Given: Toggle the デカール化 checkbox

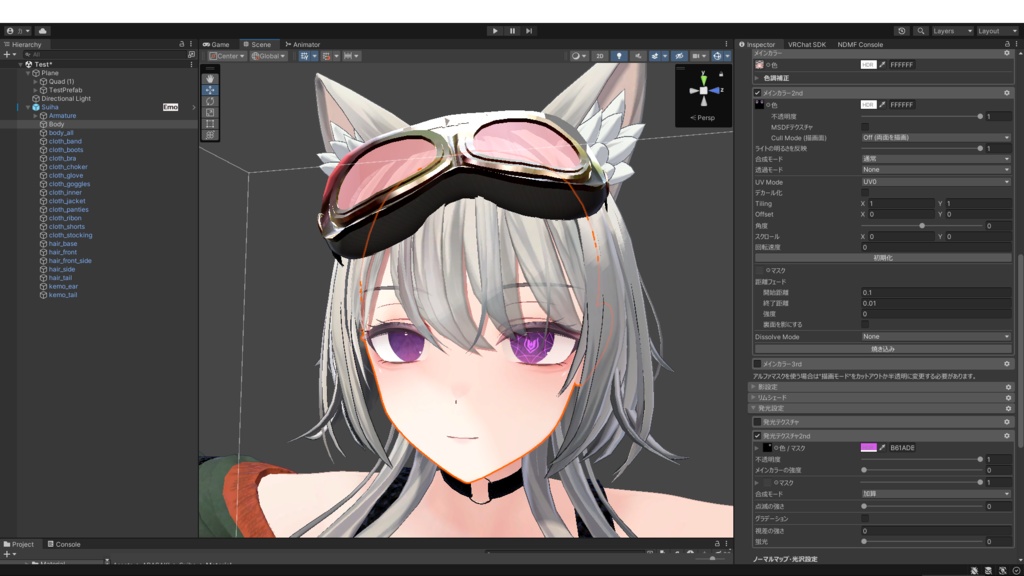Looking at the screenshot, I should click(x=865, y=193).
